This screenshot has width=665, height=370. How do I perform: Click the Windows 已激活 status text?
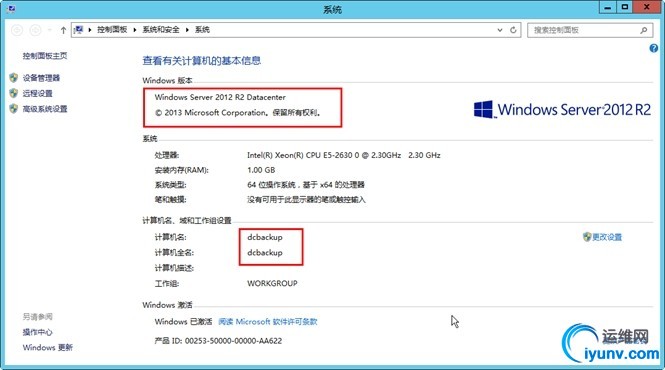(183, 322)
